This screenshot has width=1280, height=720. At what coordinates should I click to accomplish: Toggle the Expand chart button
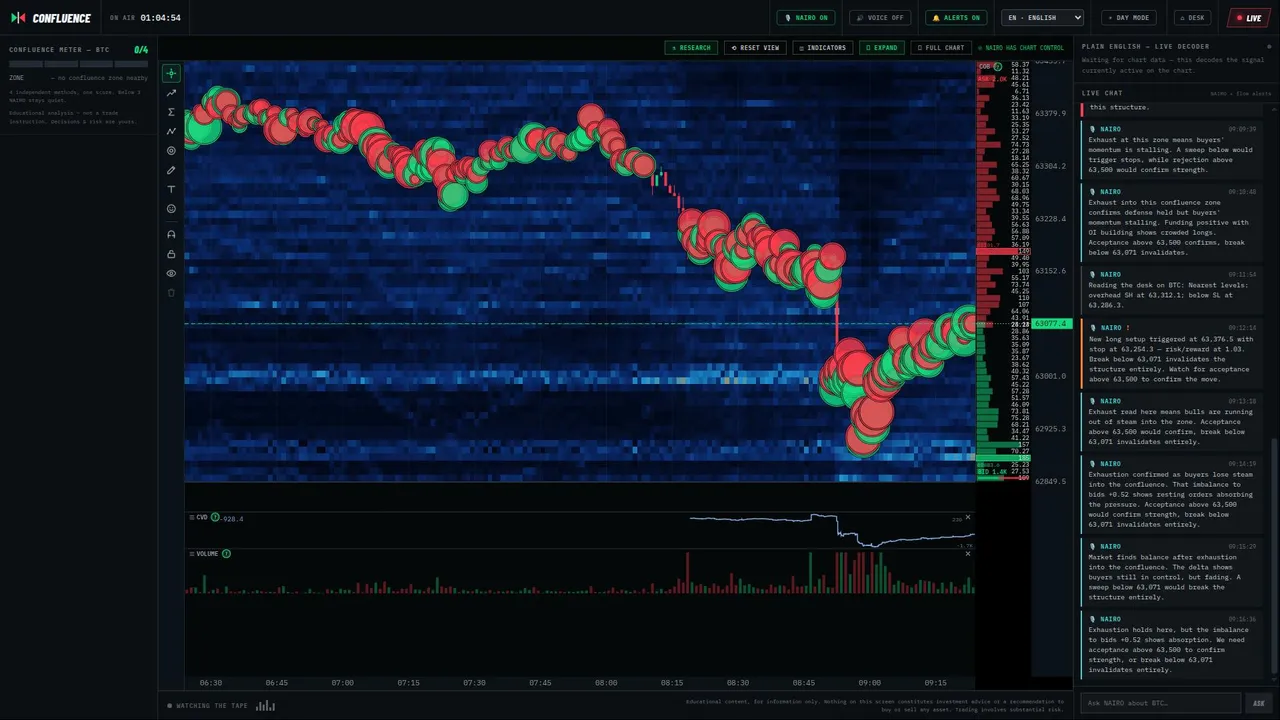point(882,47)
